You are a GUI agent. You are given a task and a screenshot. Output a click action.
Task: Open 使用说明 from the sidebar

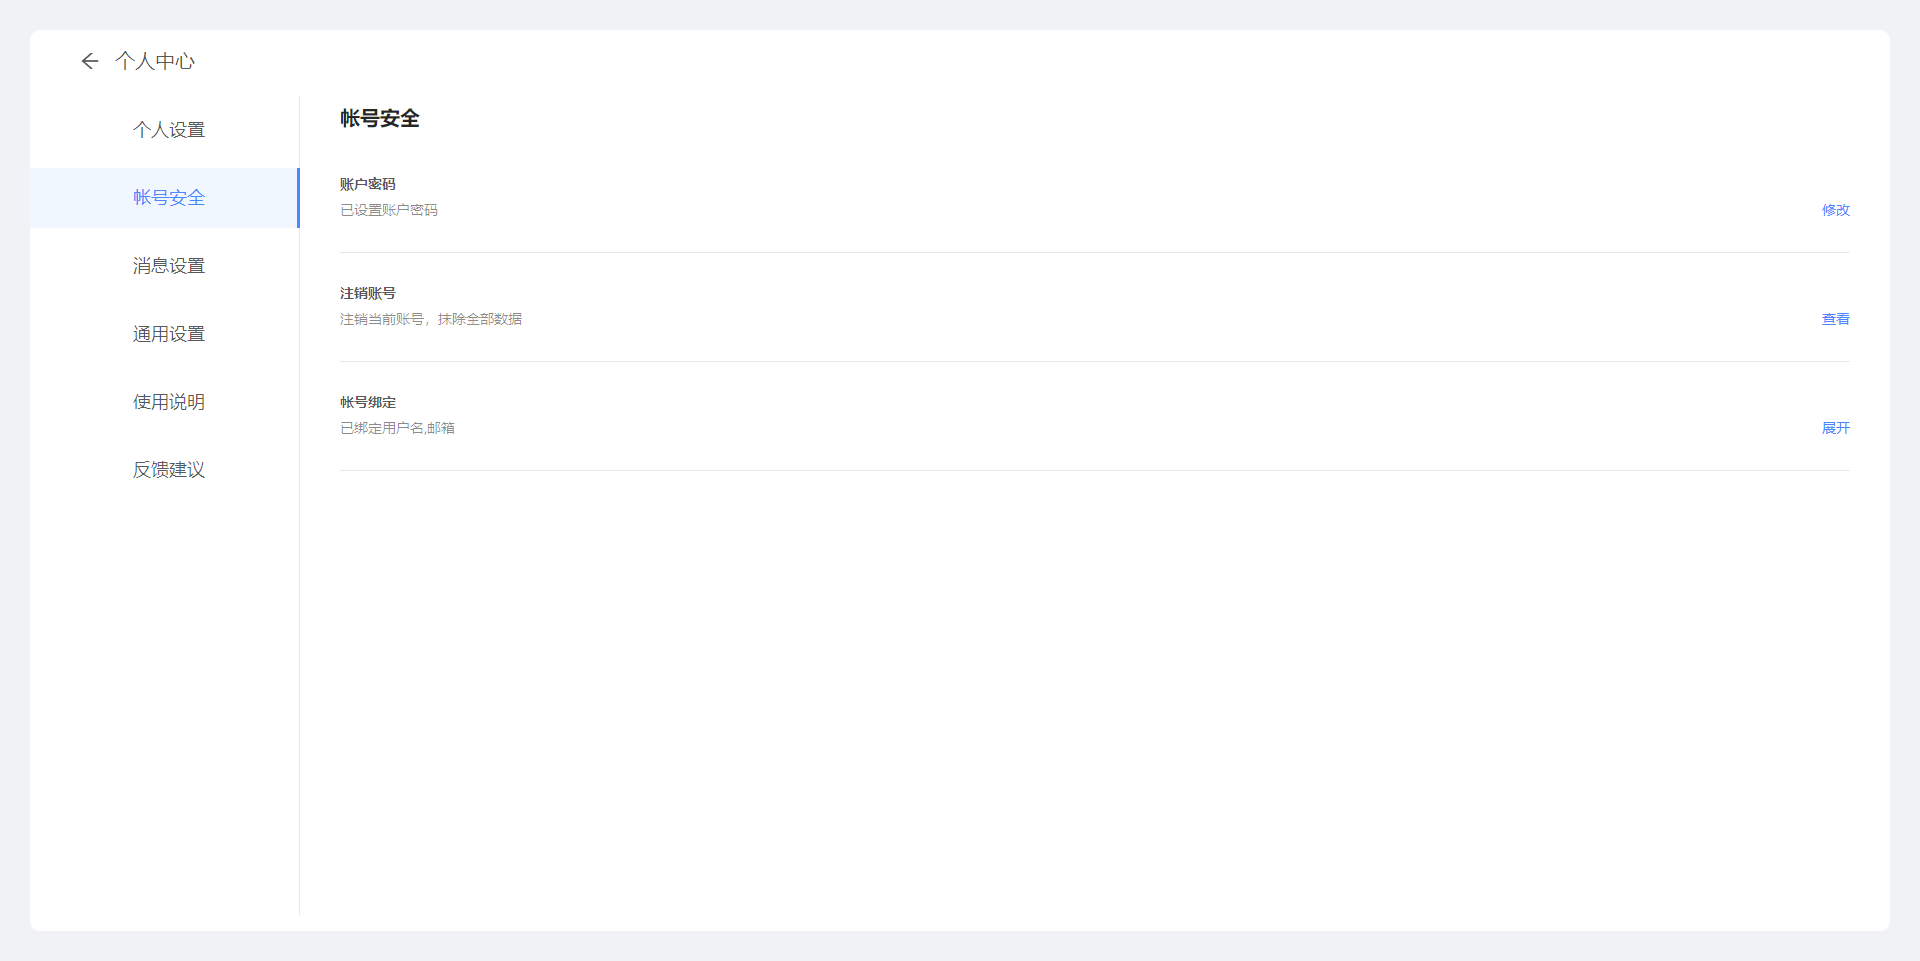point(168,402)
